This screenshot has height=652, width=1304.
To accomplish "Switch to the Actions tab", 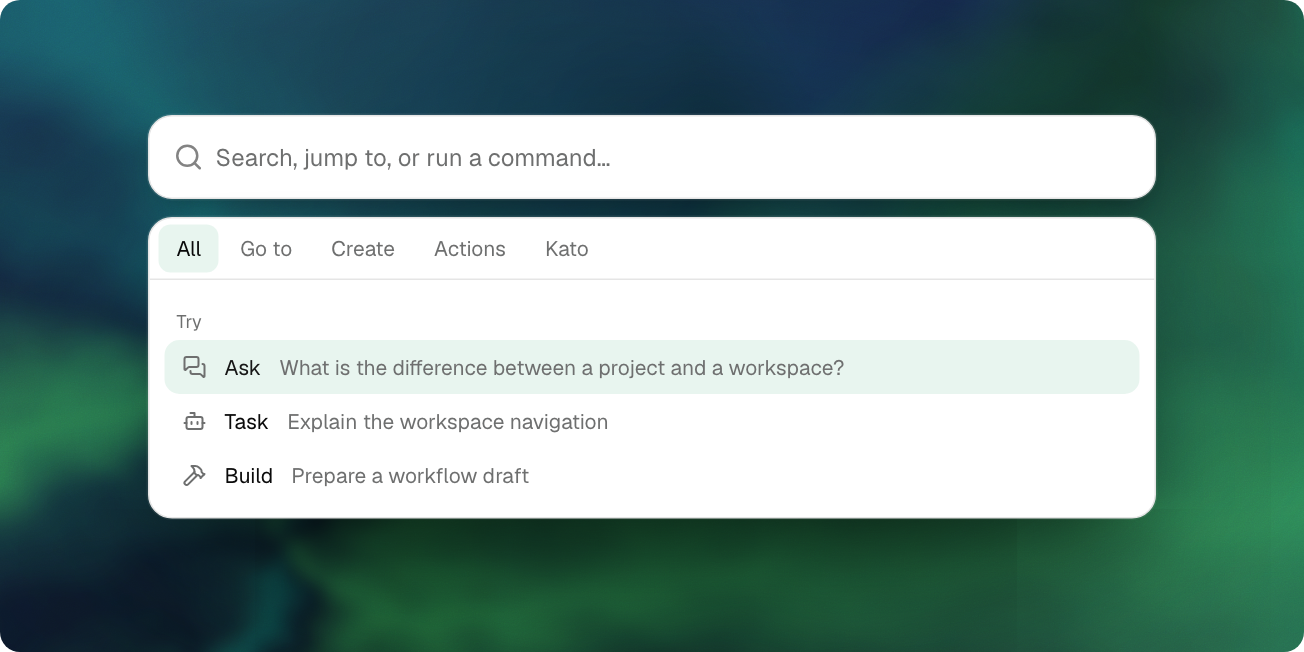I will click(x=470, y=249).
